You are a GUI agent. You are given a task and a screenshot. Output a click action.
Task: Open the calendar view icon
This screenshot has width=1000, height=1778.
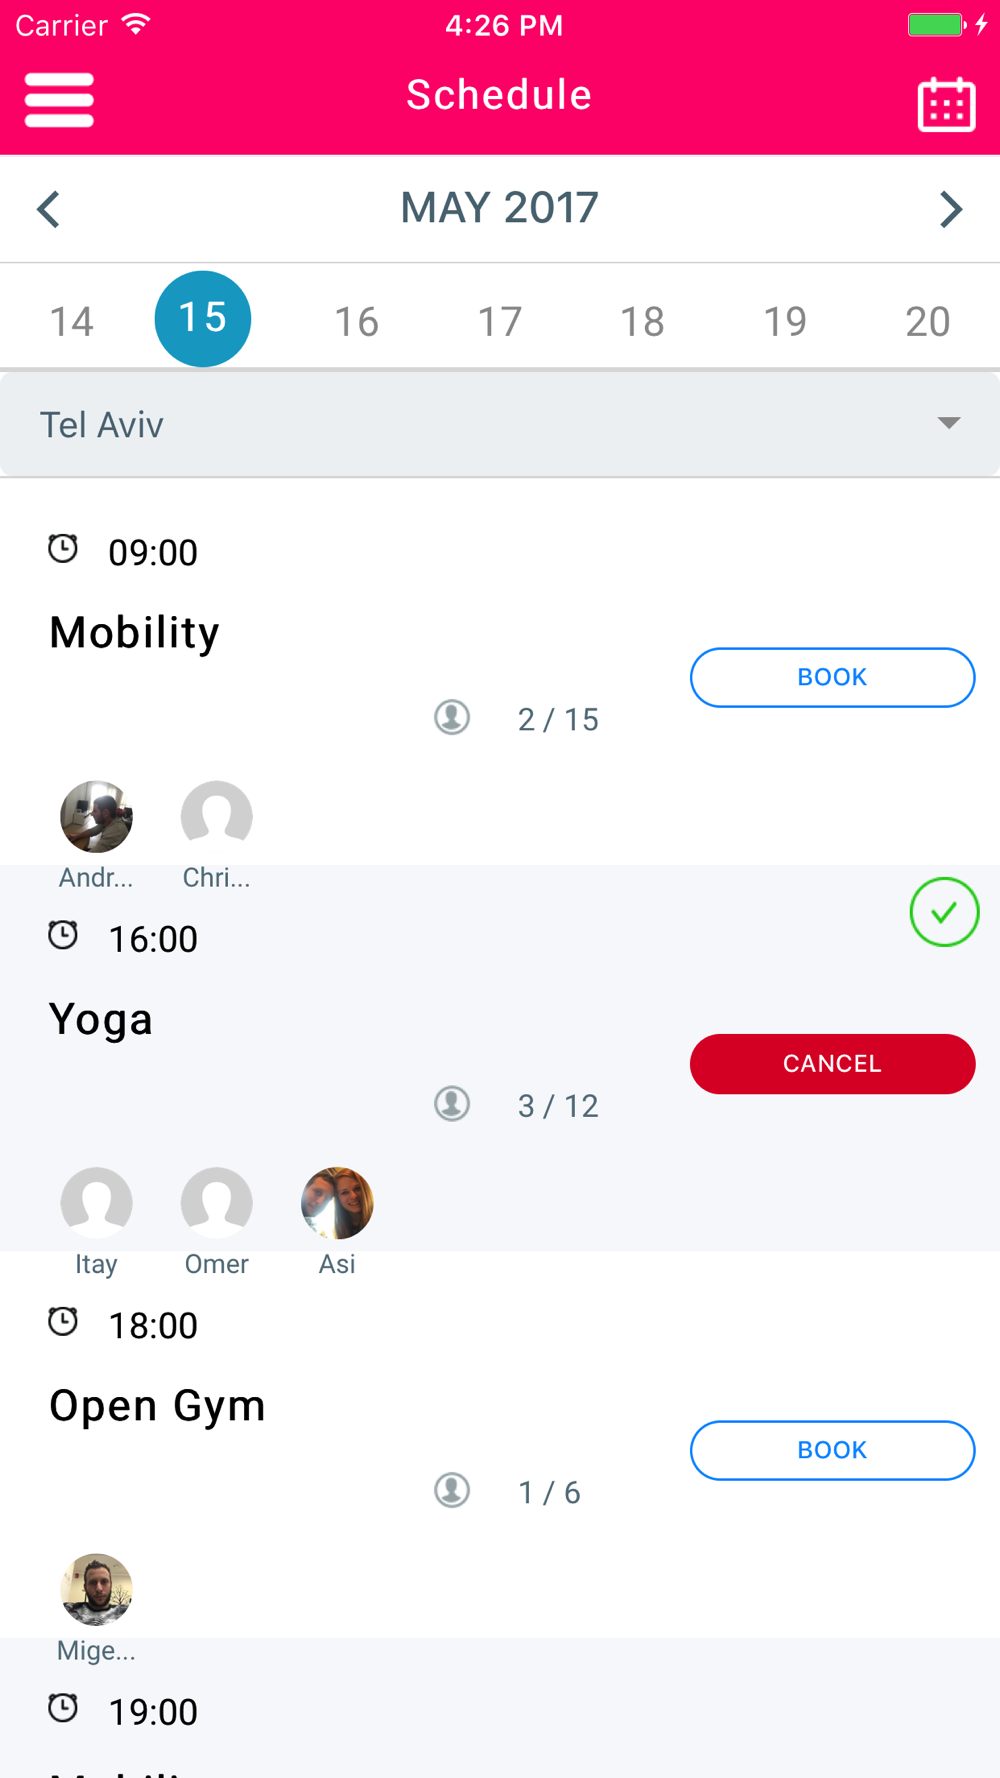click(x=946, y=104)
